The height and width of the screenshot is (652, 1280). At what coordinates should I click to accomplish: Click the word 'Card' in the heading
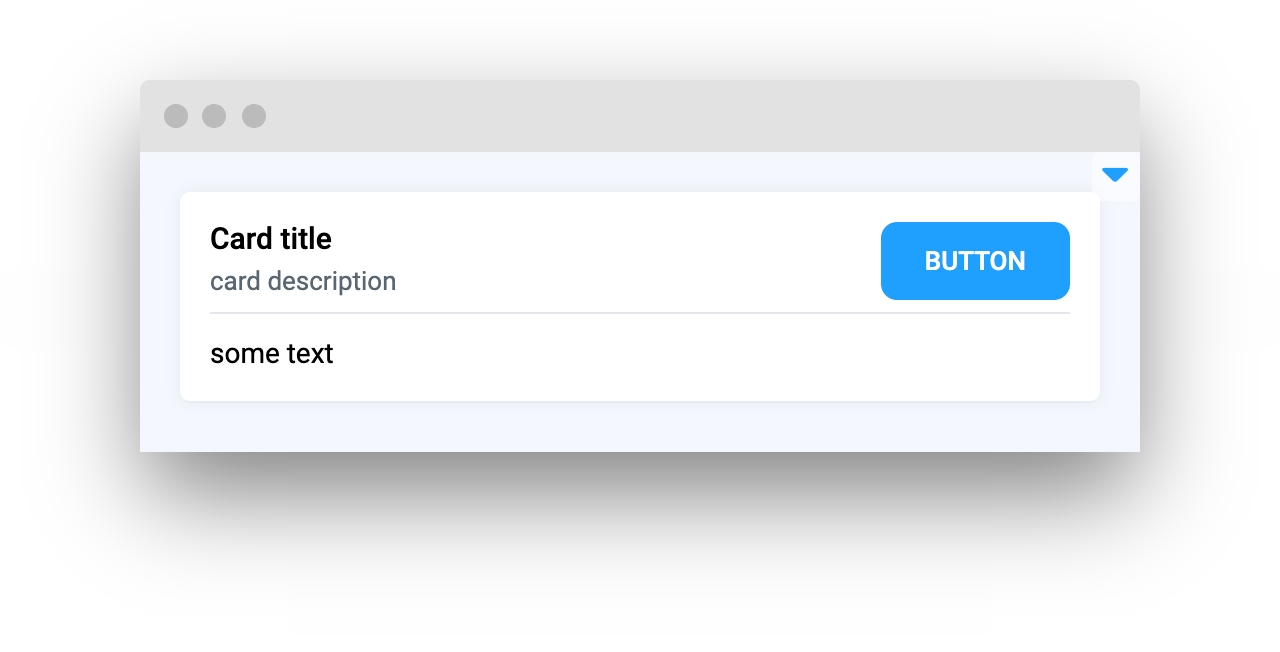pos(241,239)
